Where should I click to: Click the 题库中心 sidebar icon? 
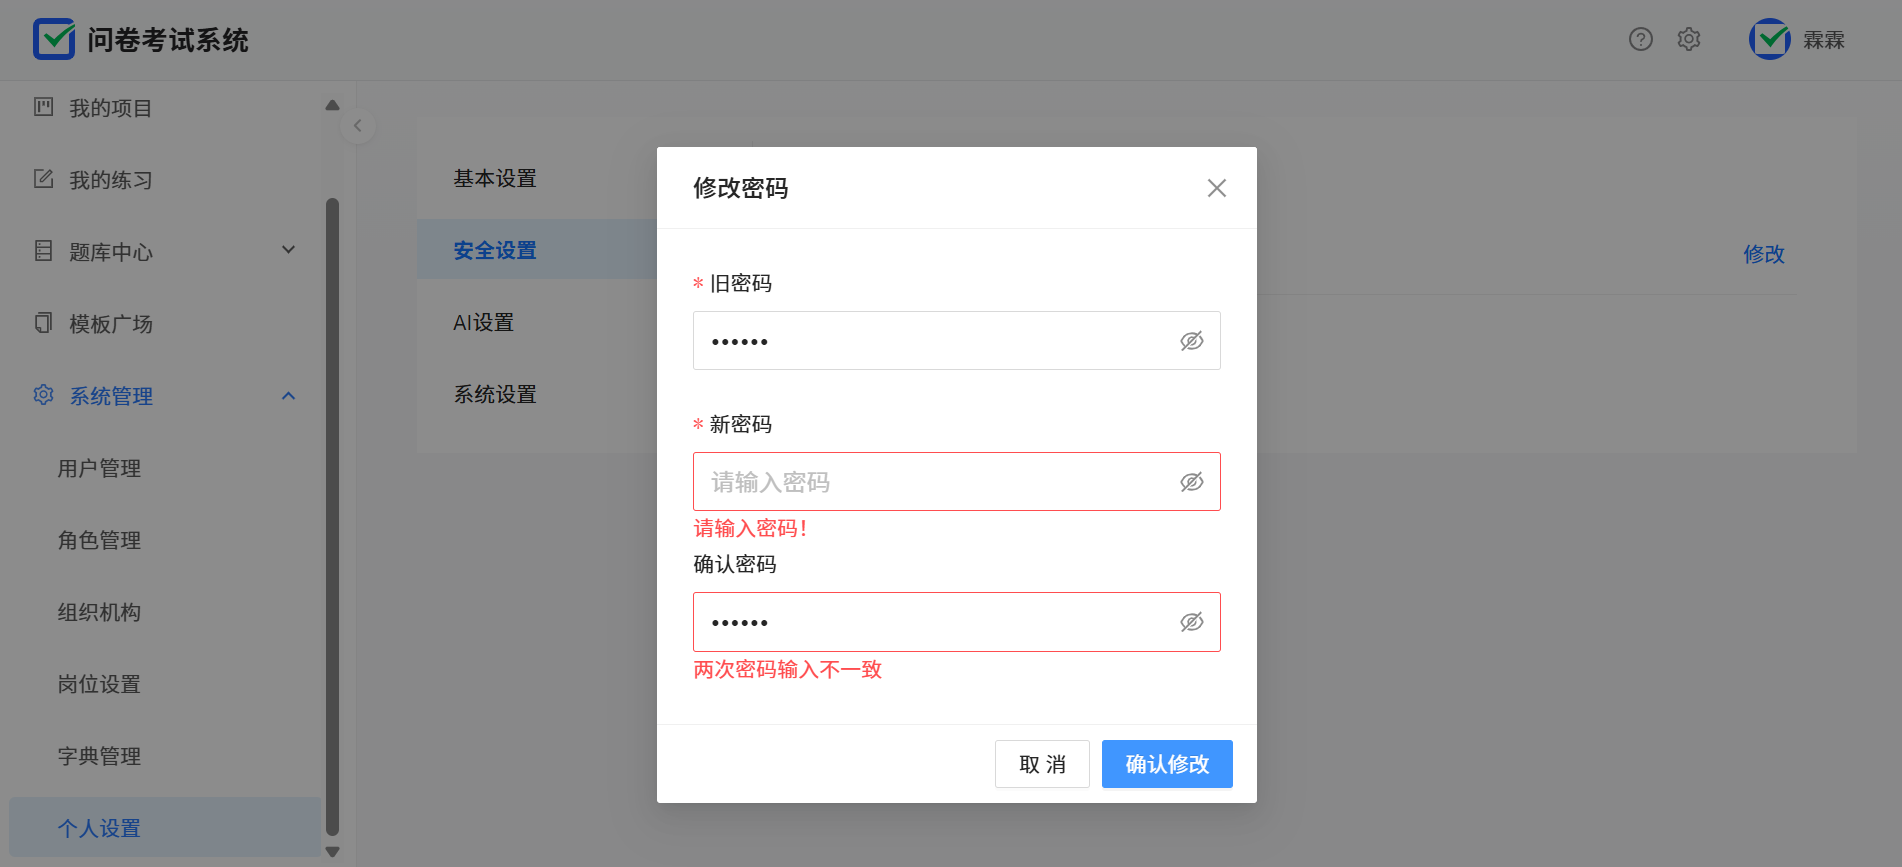point(44,251)
